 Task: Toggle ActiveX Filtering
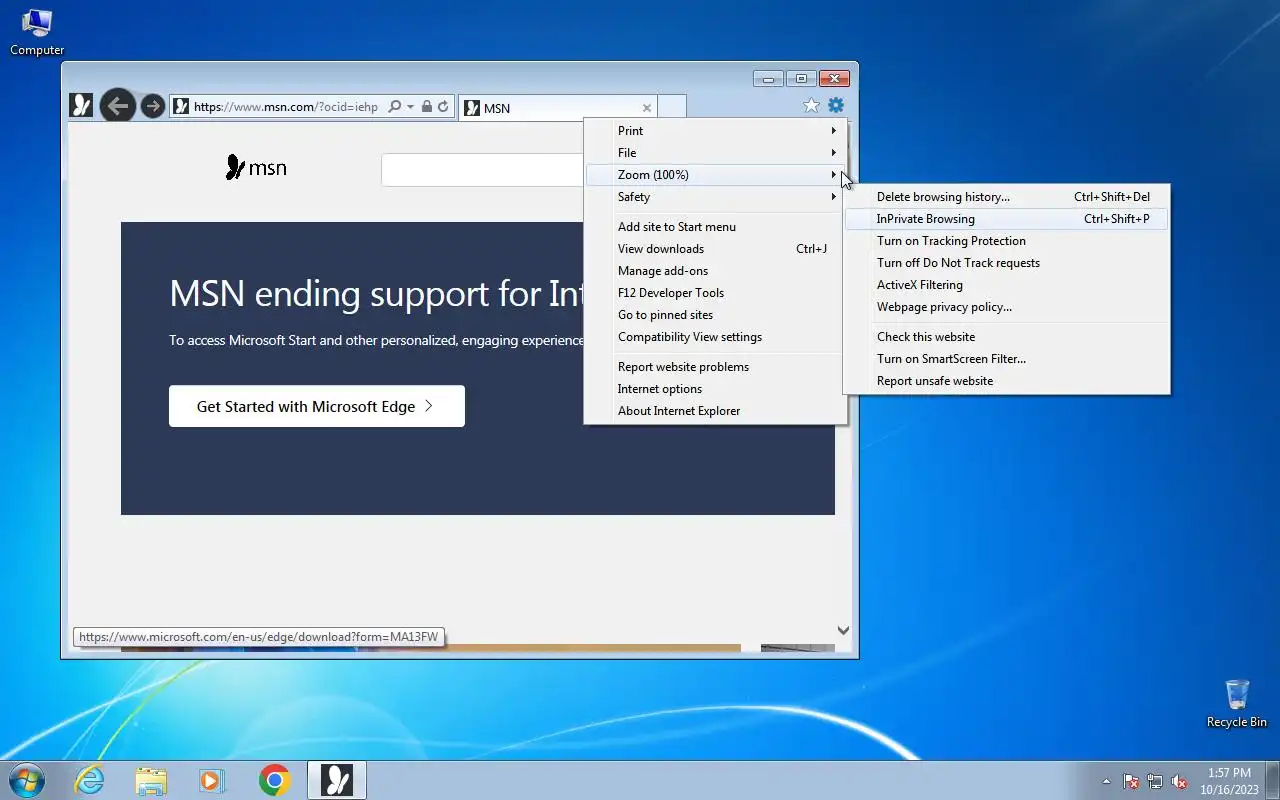(x=1006, y=285)
